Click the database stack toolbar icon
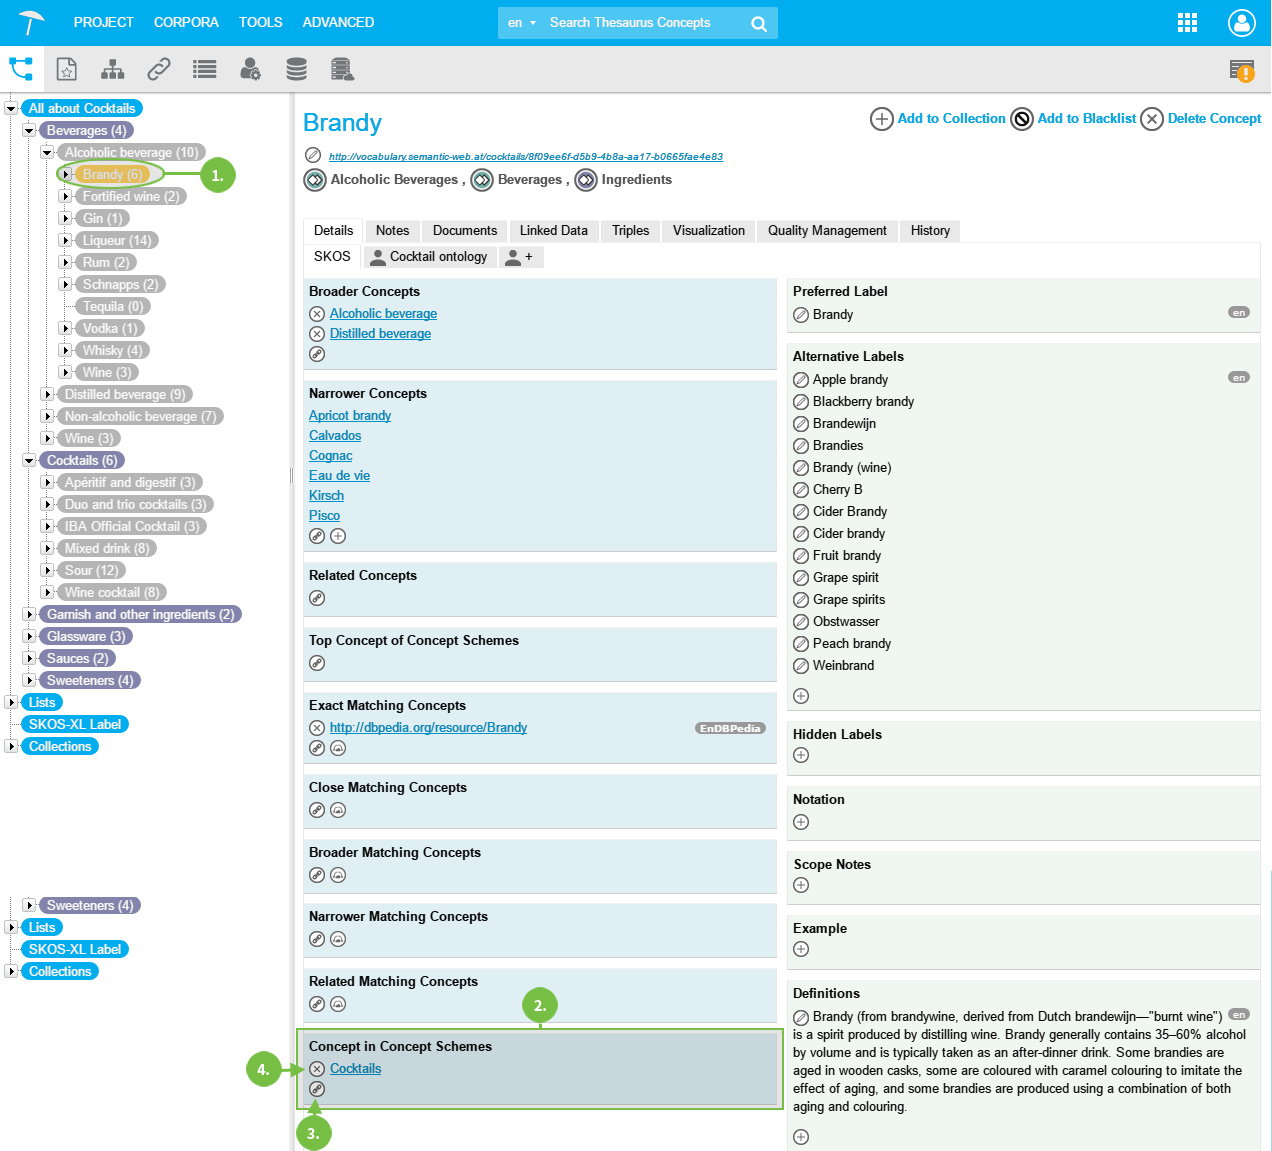Screen dimensions: 1272x1151 click(296, 69)
